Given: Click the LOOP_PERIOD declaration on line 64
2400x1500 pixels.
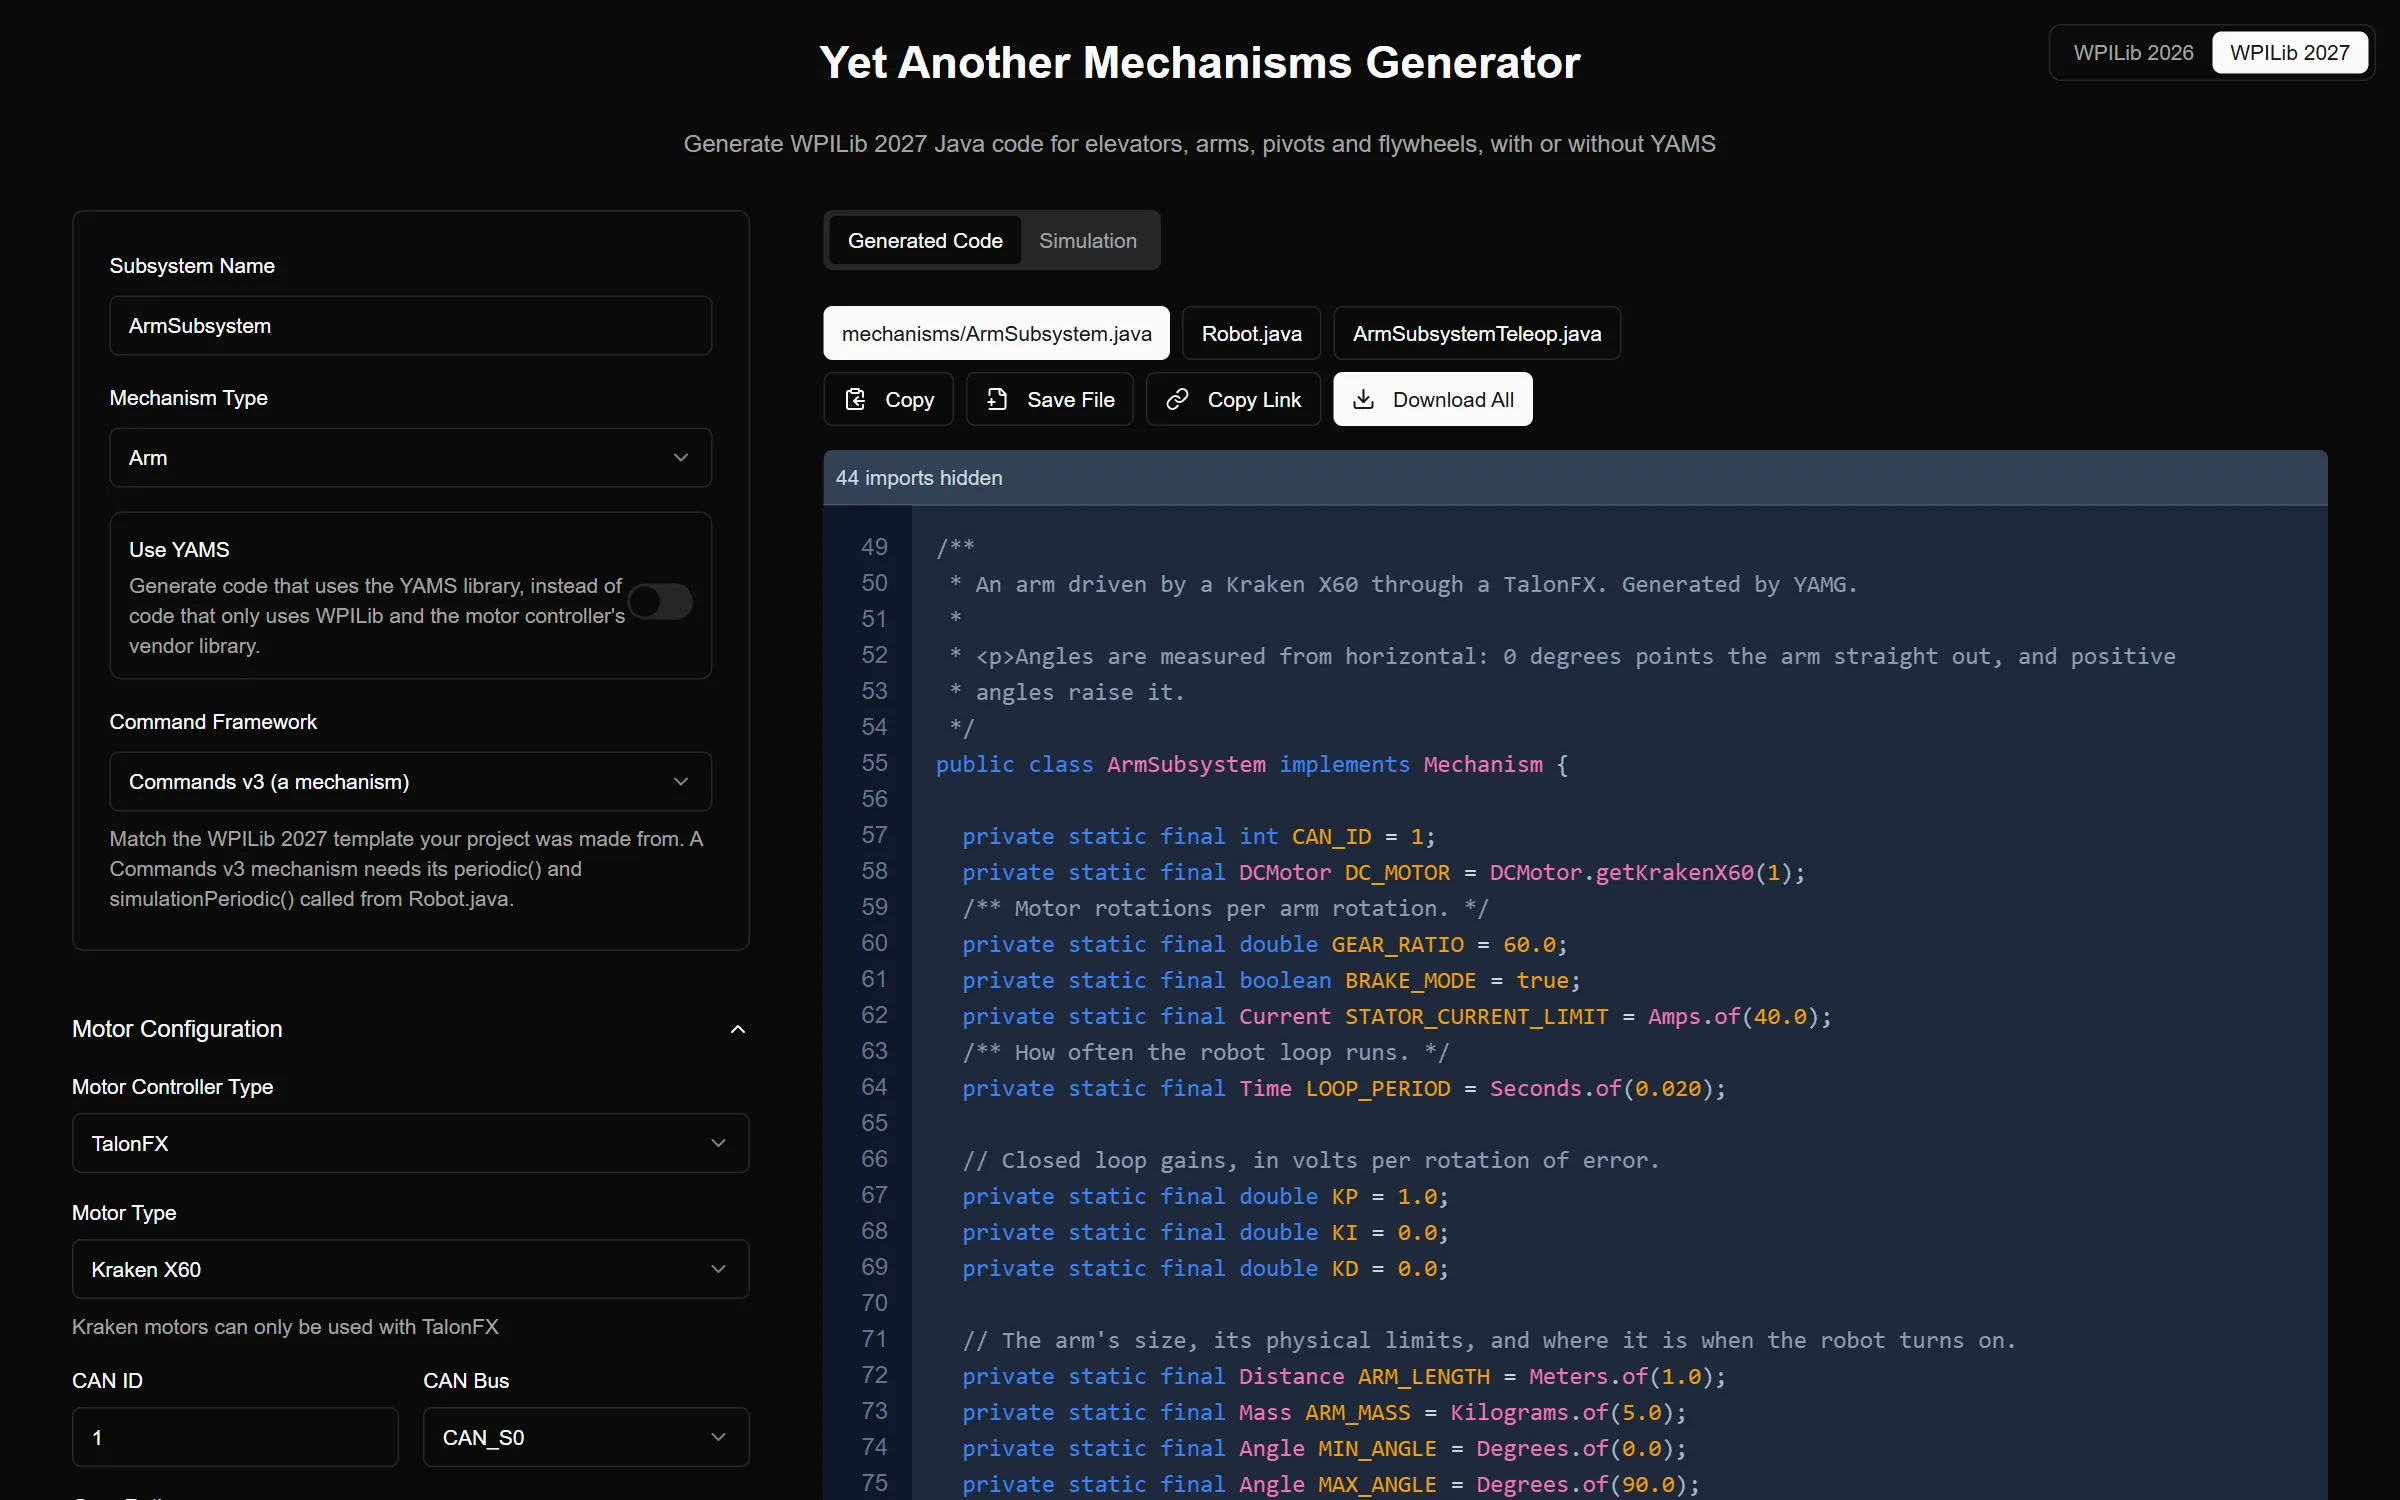Looking at the screenshot, I should [x=1343, y=1088].
